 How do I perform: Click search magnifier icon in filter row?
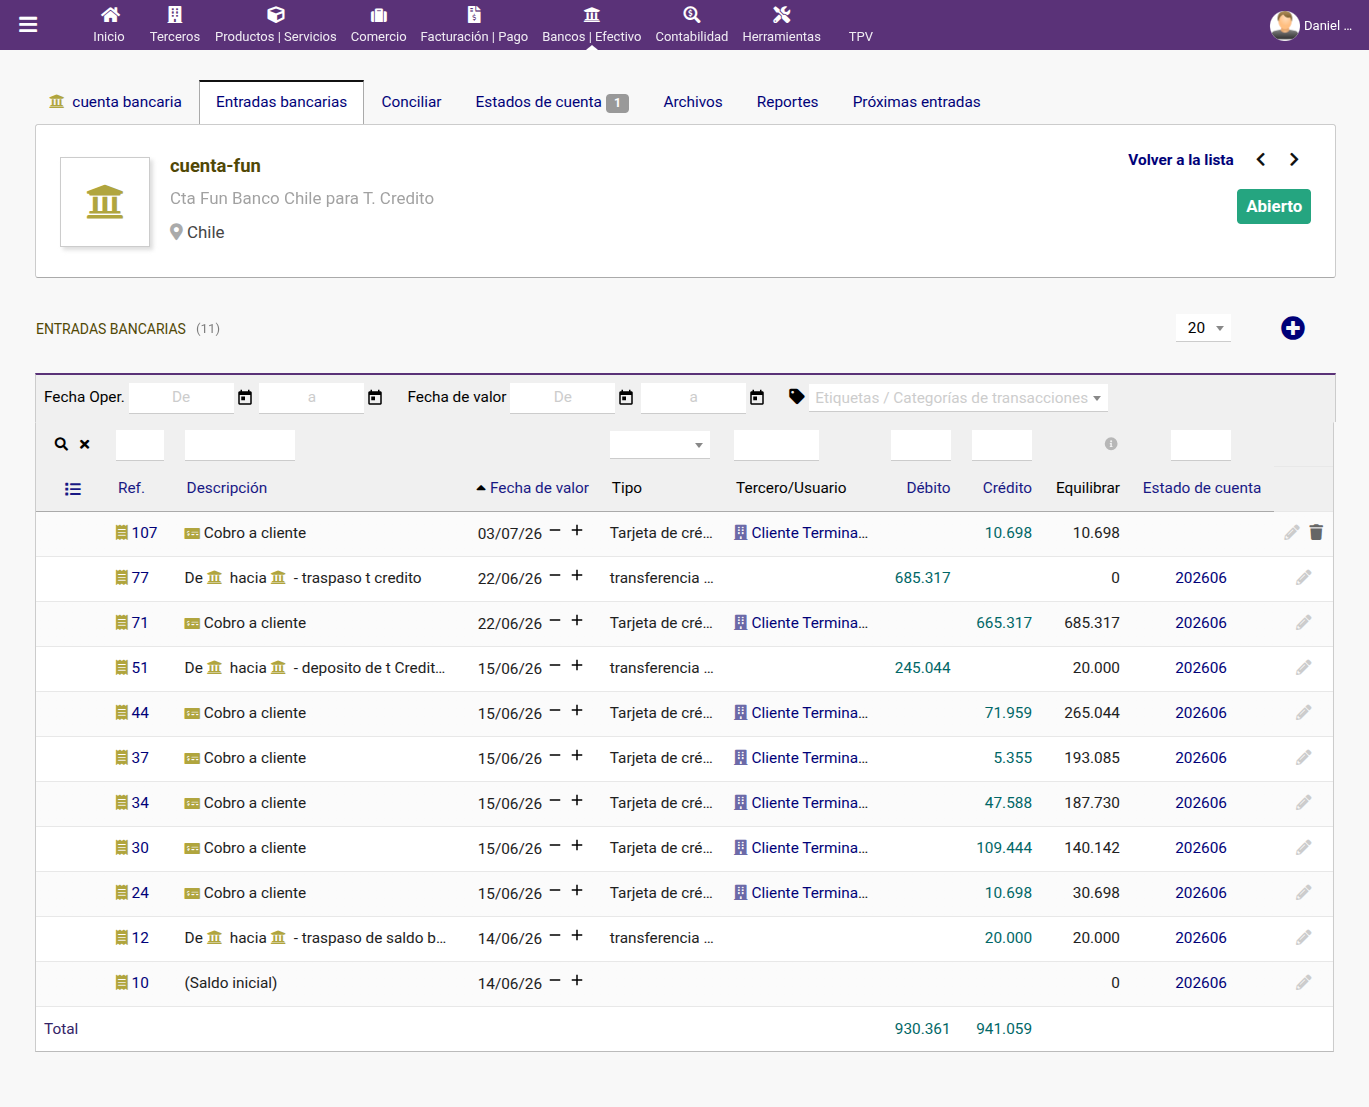pos(61,444)
